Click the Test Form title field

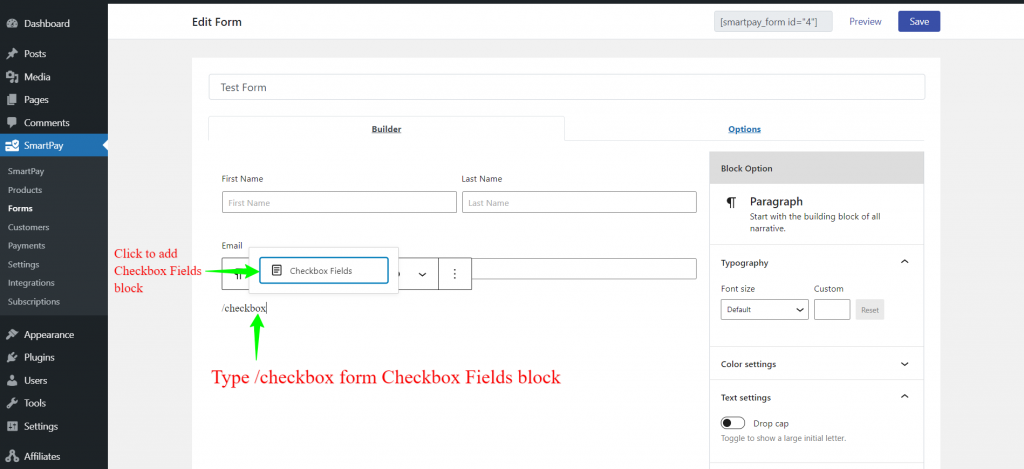tap(567, 87)
